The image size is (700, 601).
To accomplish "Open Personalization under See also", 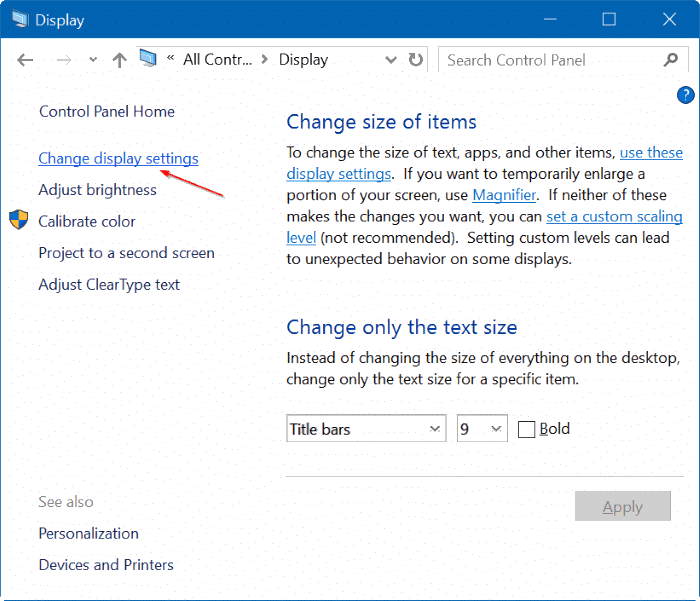I will [88, 534].
